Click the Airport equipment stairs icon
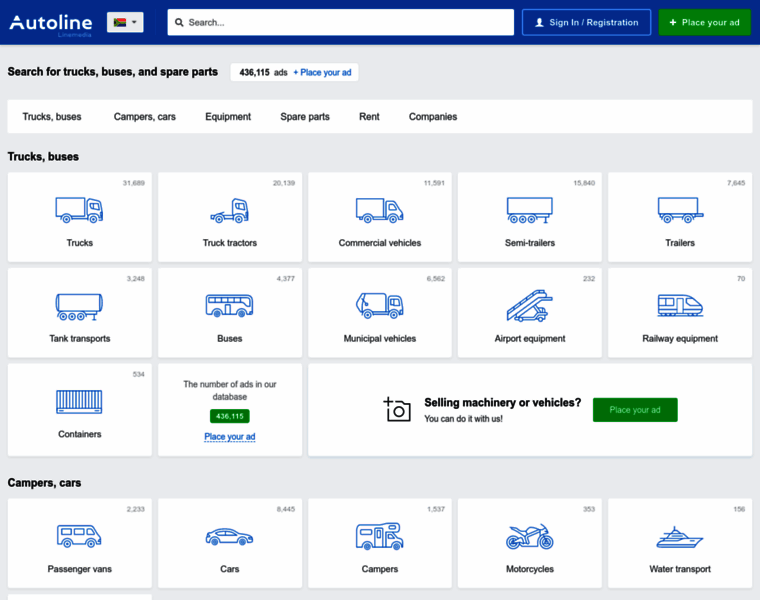760x600 pixels. tap(529, 305)
